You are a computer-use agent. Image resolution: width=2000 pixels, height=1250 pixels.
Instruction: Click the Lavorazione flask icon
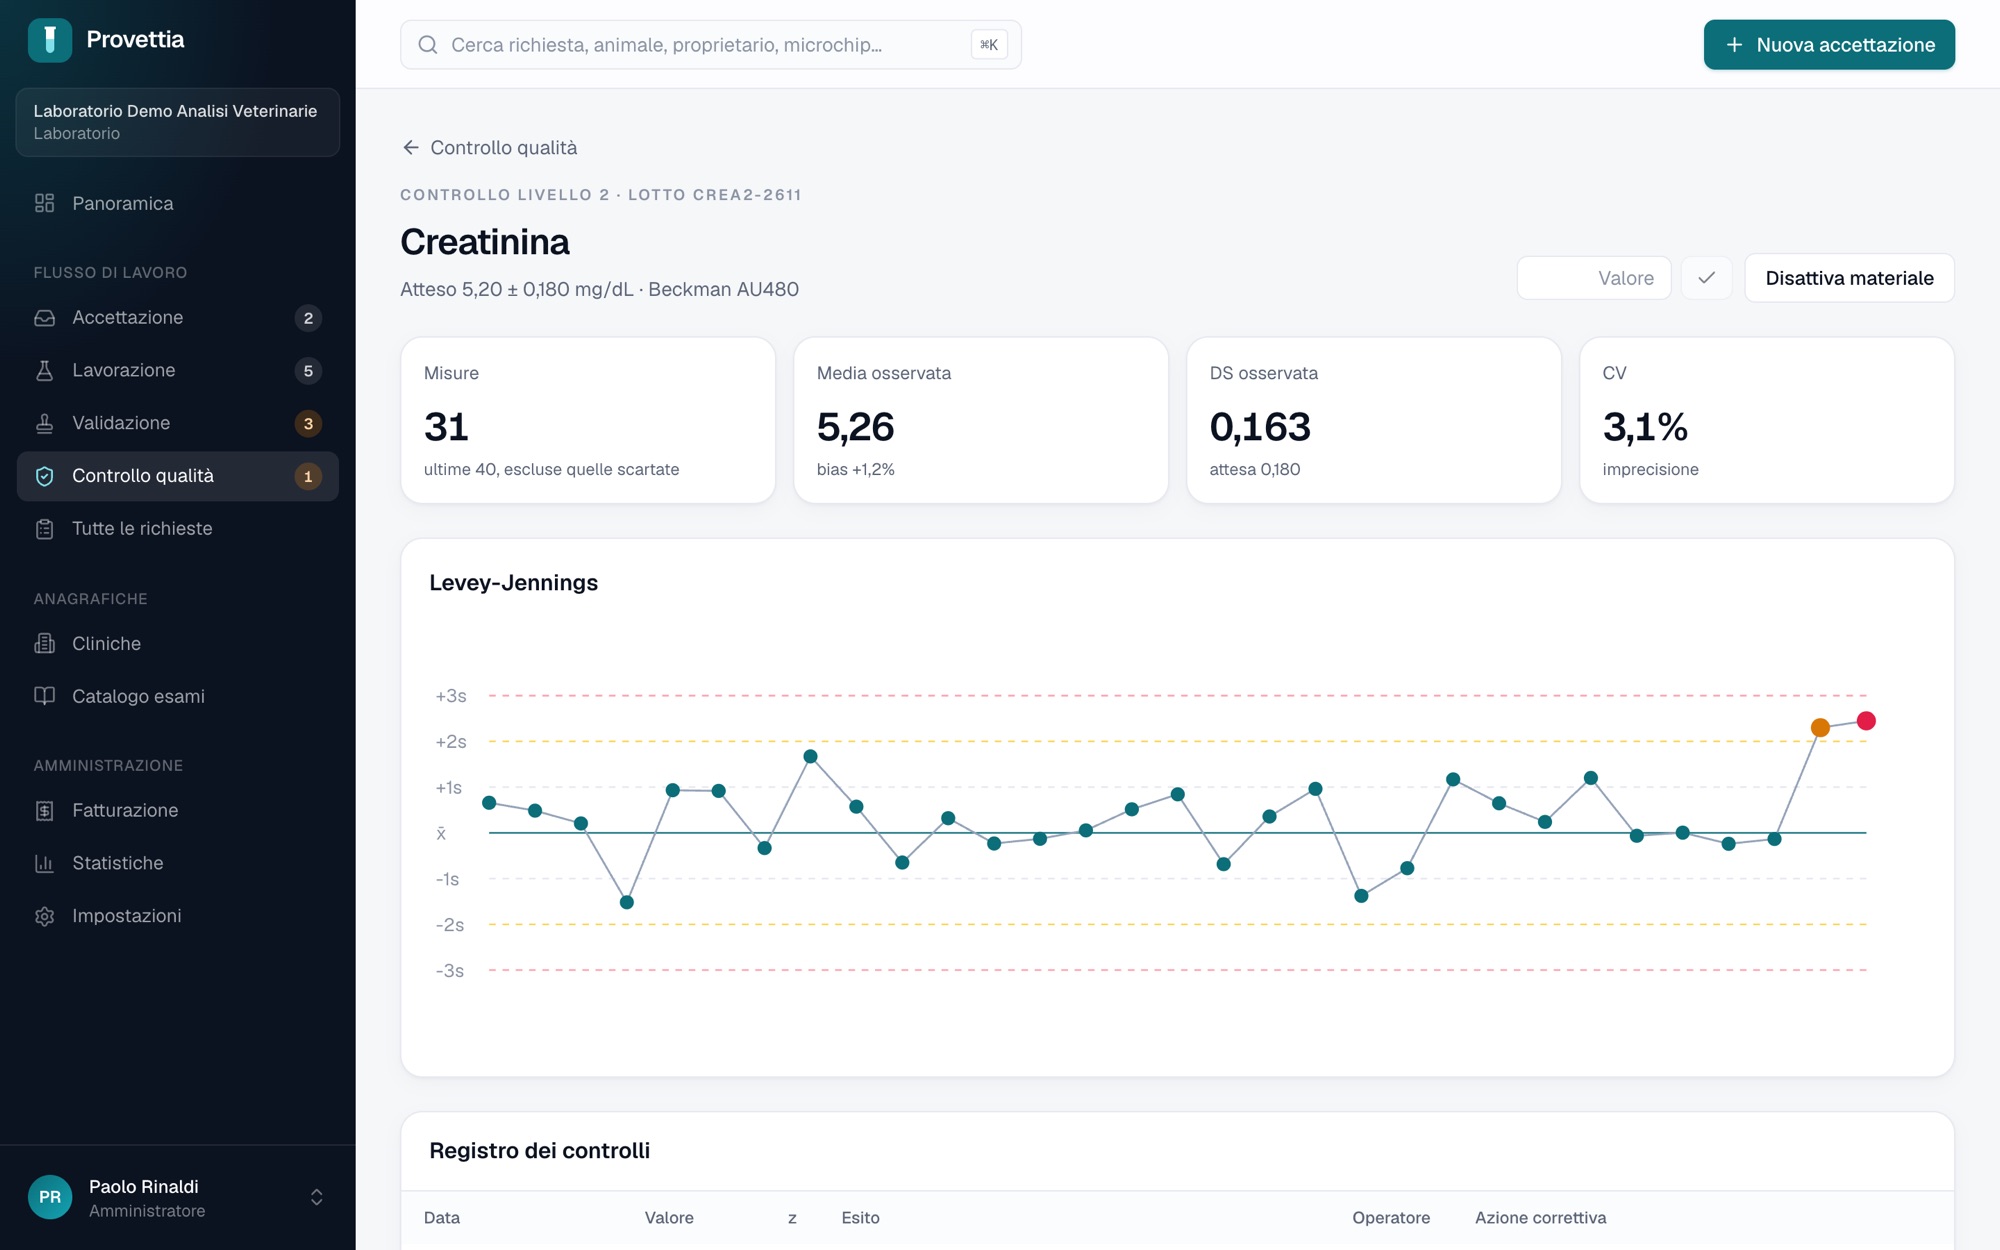pyautogui.click(x=44, y=370)
